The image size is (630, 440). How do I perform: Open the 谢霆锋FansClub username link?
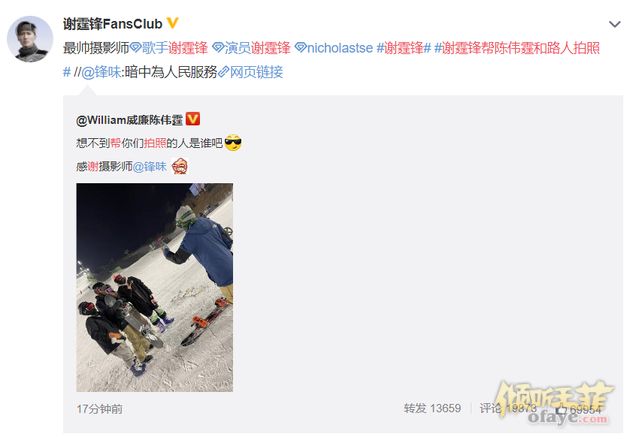(x=112, y=24)
